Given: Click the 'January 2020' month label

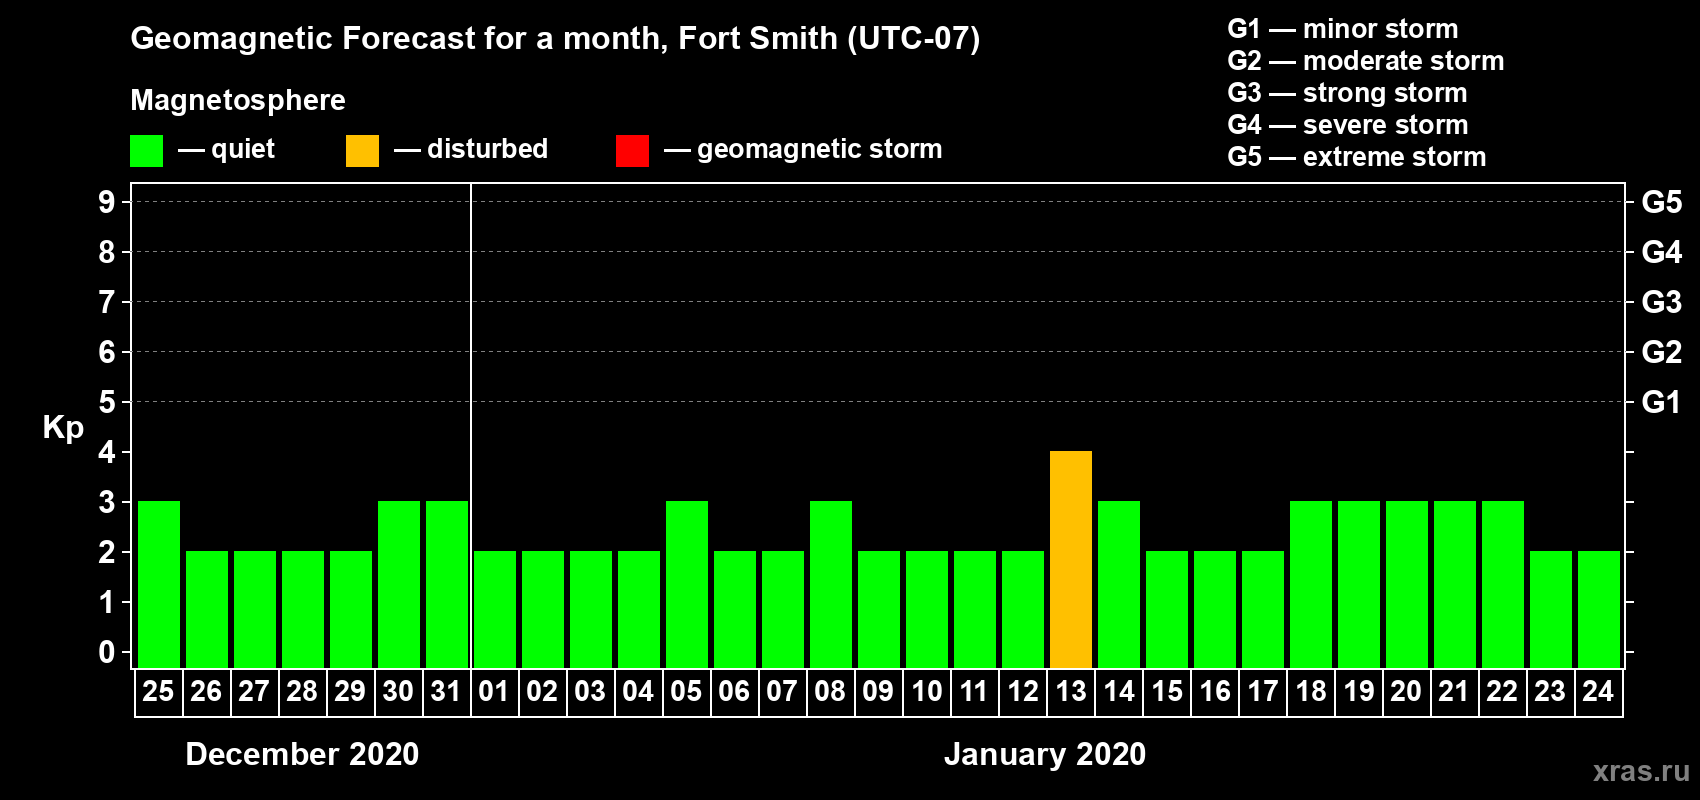Looking at the screenshot, I should pyautogui.click(x=1045, y=754).
